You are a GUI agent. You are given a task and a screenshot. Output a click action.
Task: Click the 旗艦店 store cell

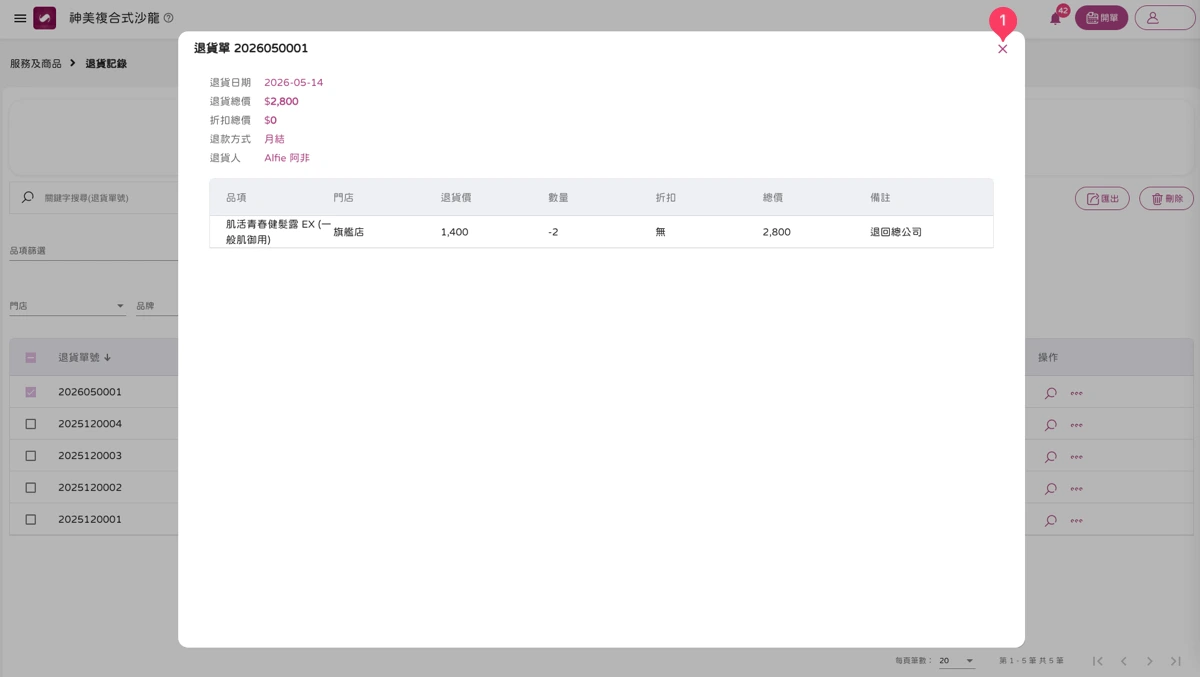click(x=348, y=232)
